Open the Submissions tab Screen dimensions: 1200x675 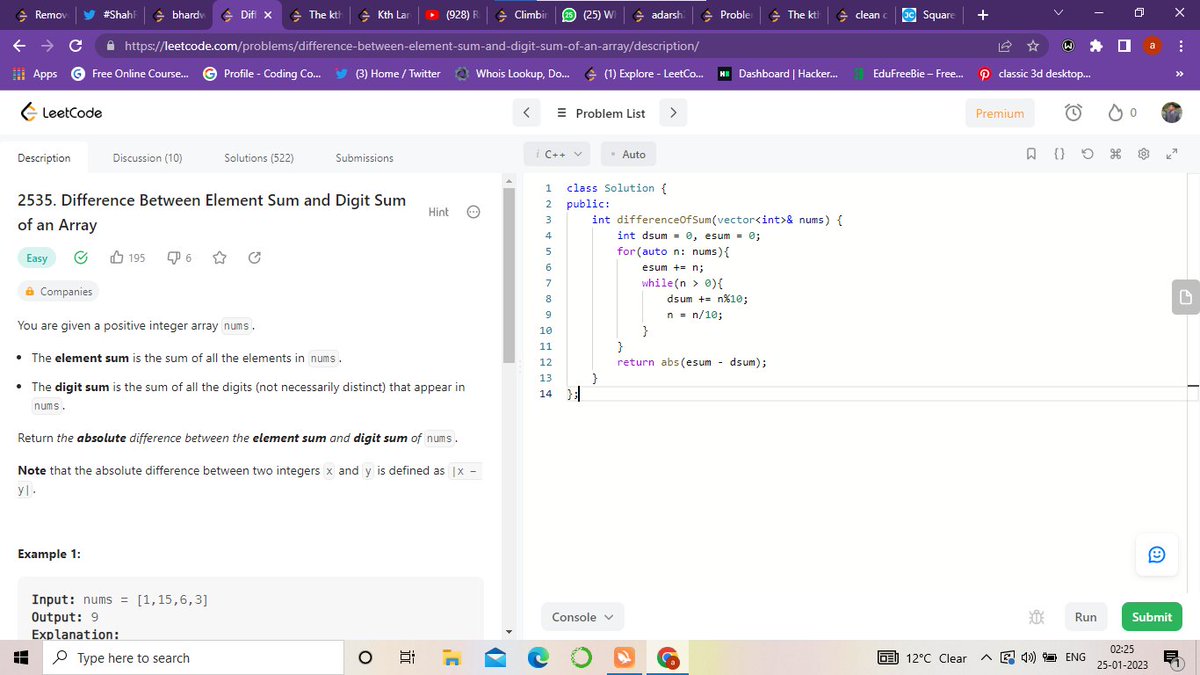tap(364, 158)
